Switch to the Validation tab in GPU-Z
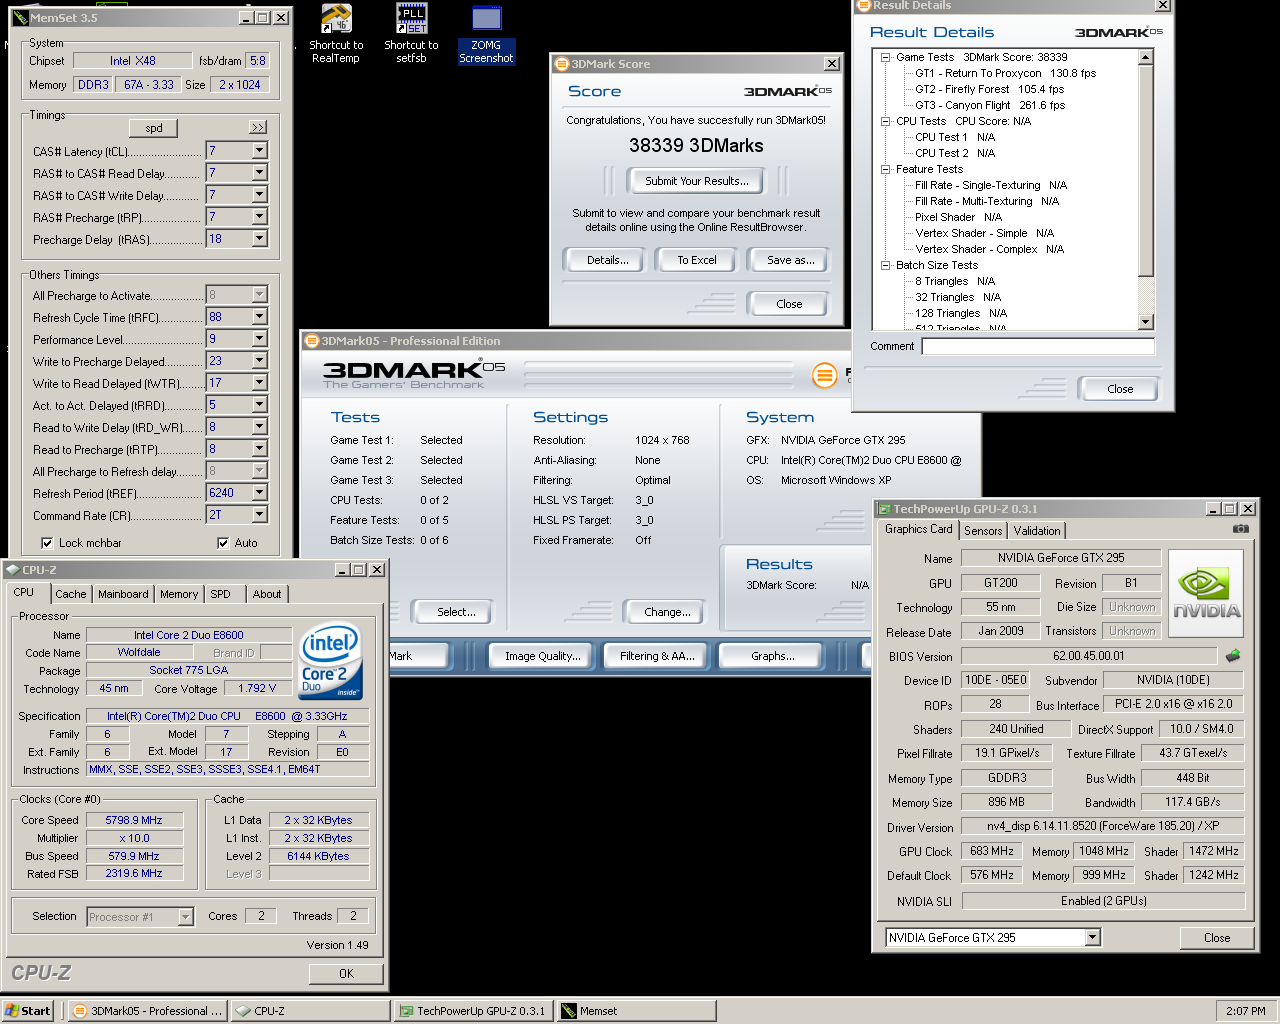The image size is (1280, 1024). (1037, 531)
